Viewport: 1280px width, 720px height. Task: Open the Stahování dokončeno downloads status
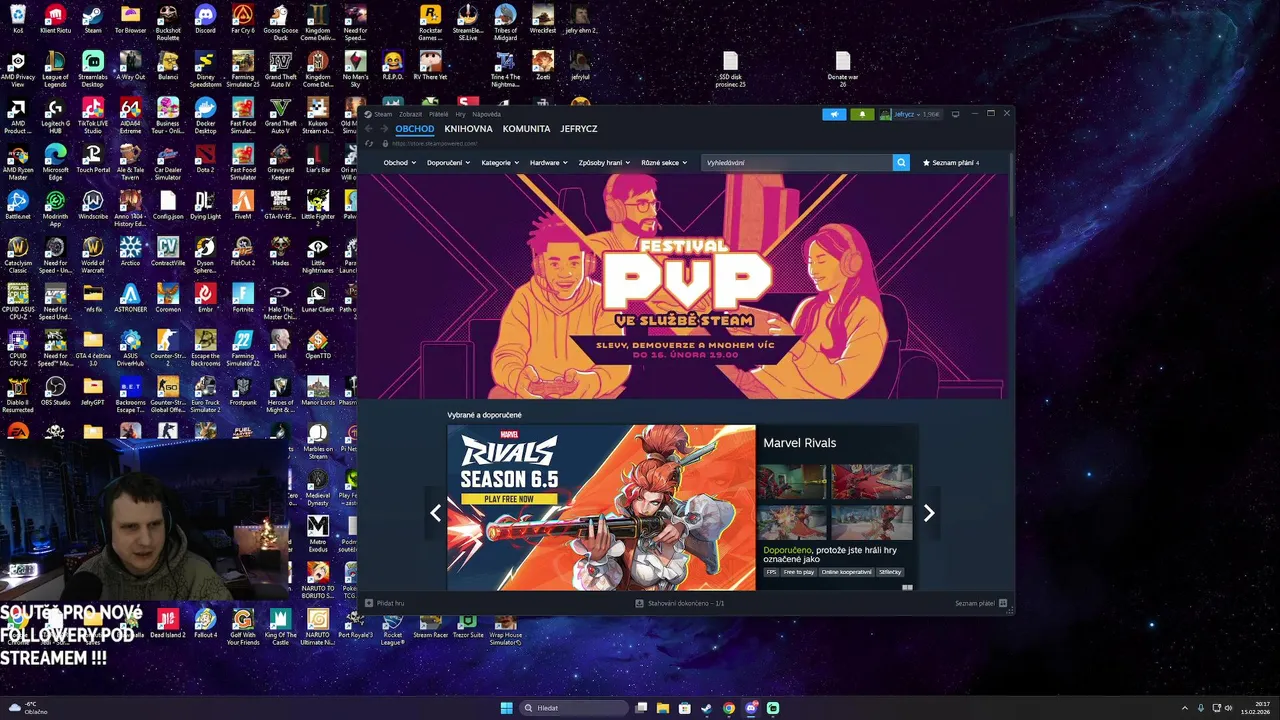(x=680, y=603)
